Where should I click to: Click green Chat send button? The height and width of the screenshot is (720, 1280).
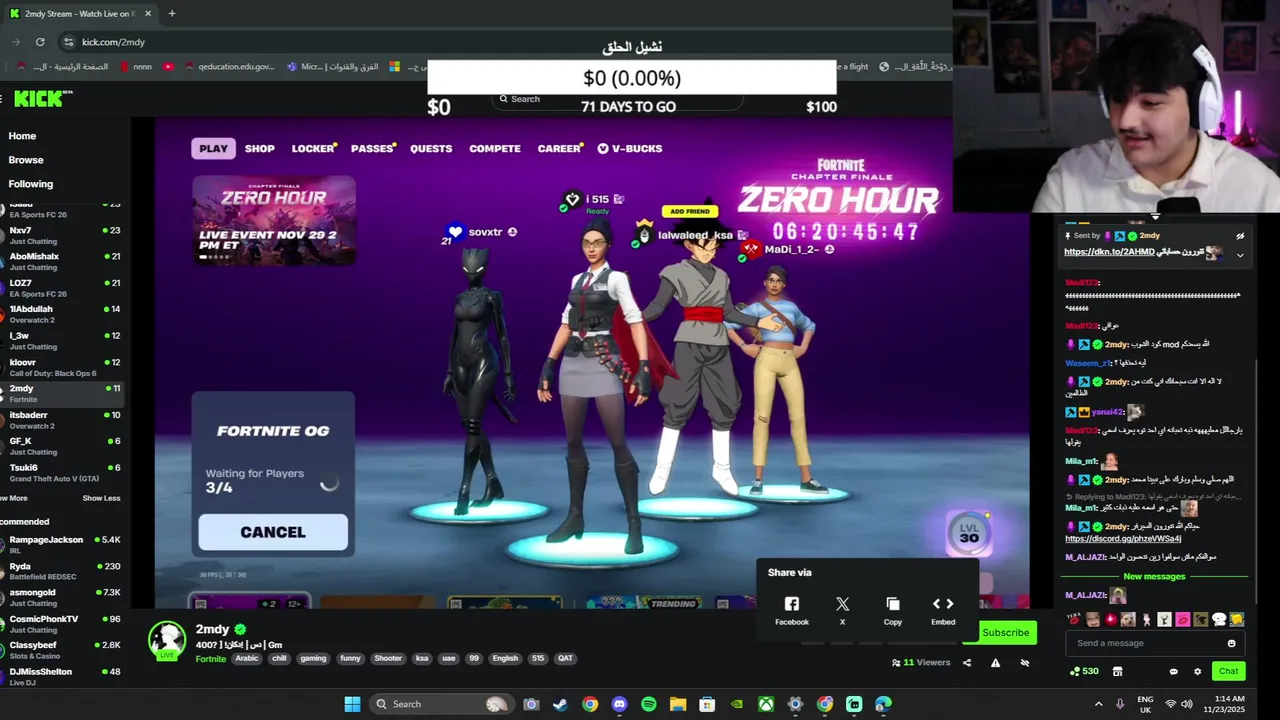[1228, 671]
